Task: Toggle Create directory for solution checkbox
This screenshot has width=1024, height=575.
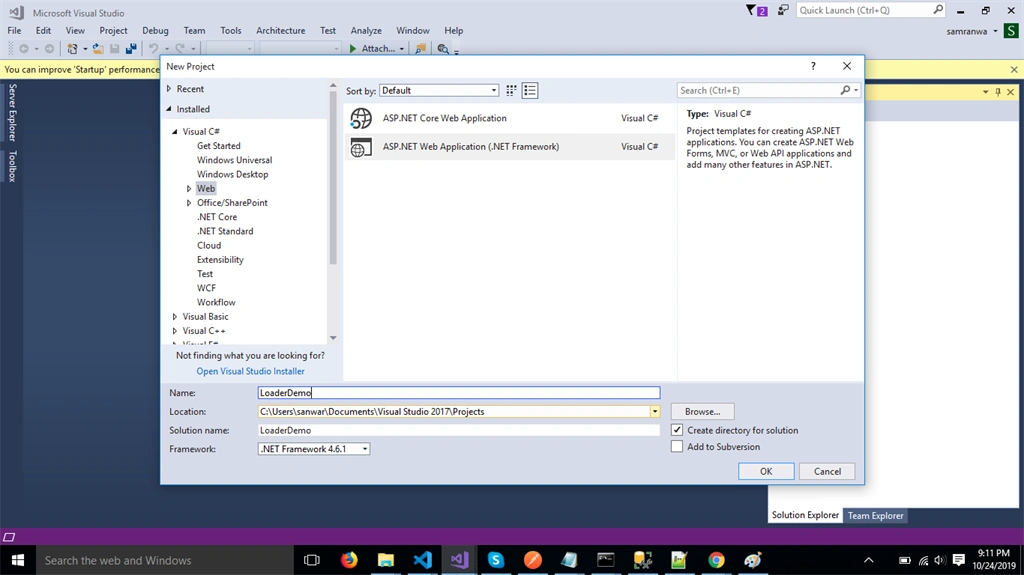Action: pos(677,430)
